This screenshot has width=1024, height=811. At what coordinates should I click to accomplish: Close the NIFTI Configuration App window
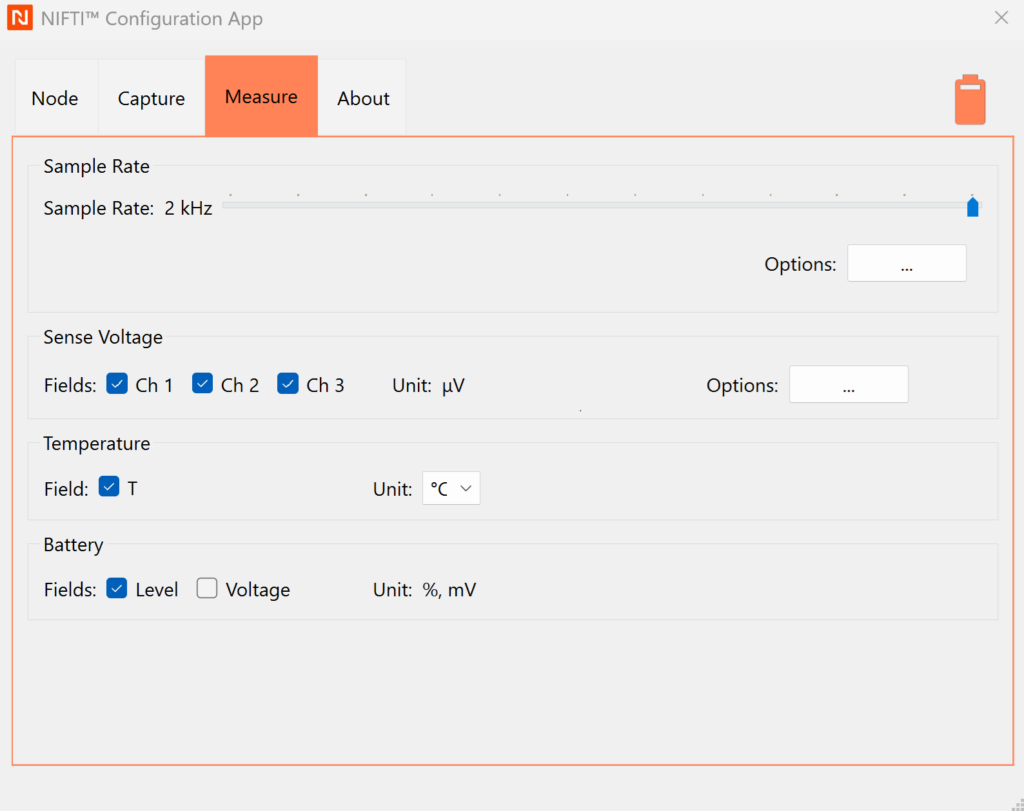(1000, 18)
